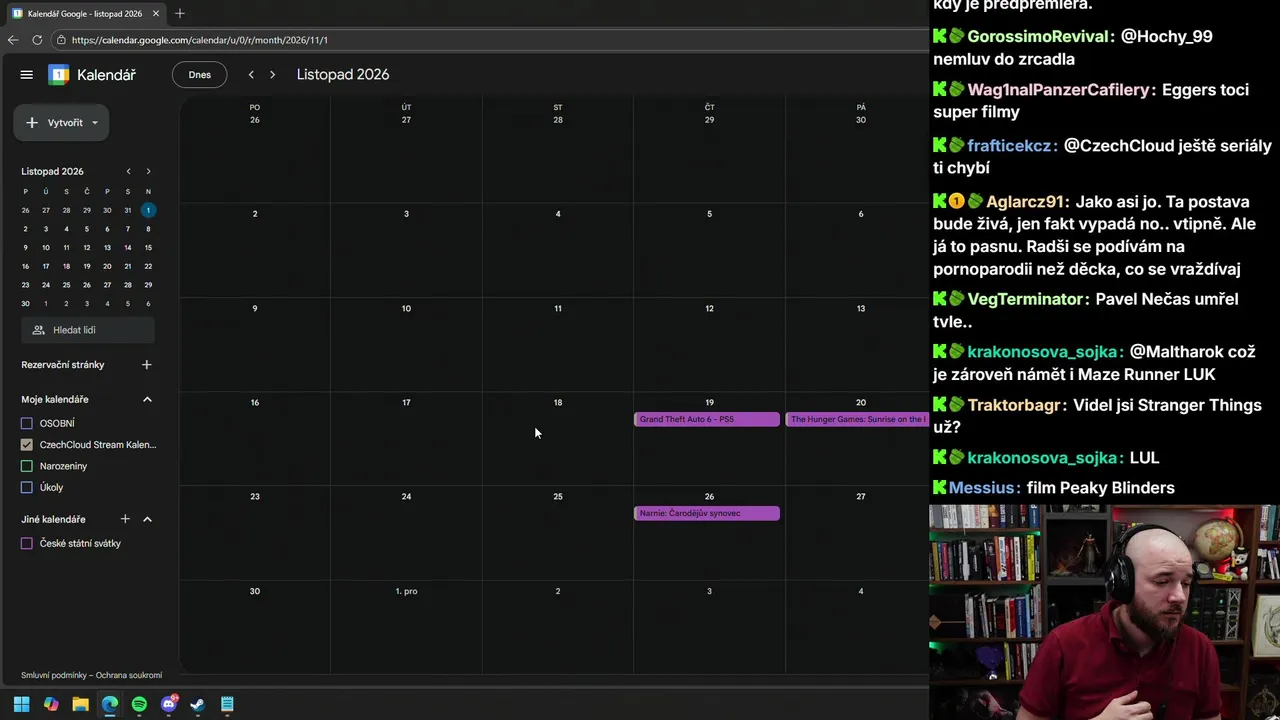Select day 19 in mini calendar

point(87,266)
